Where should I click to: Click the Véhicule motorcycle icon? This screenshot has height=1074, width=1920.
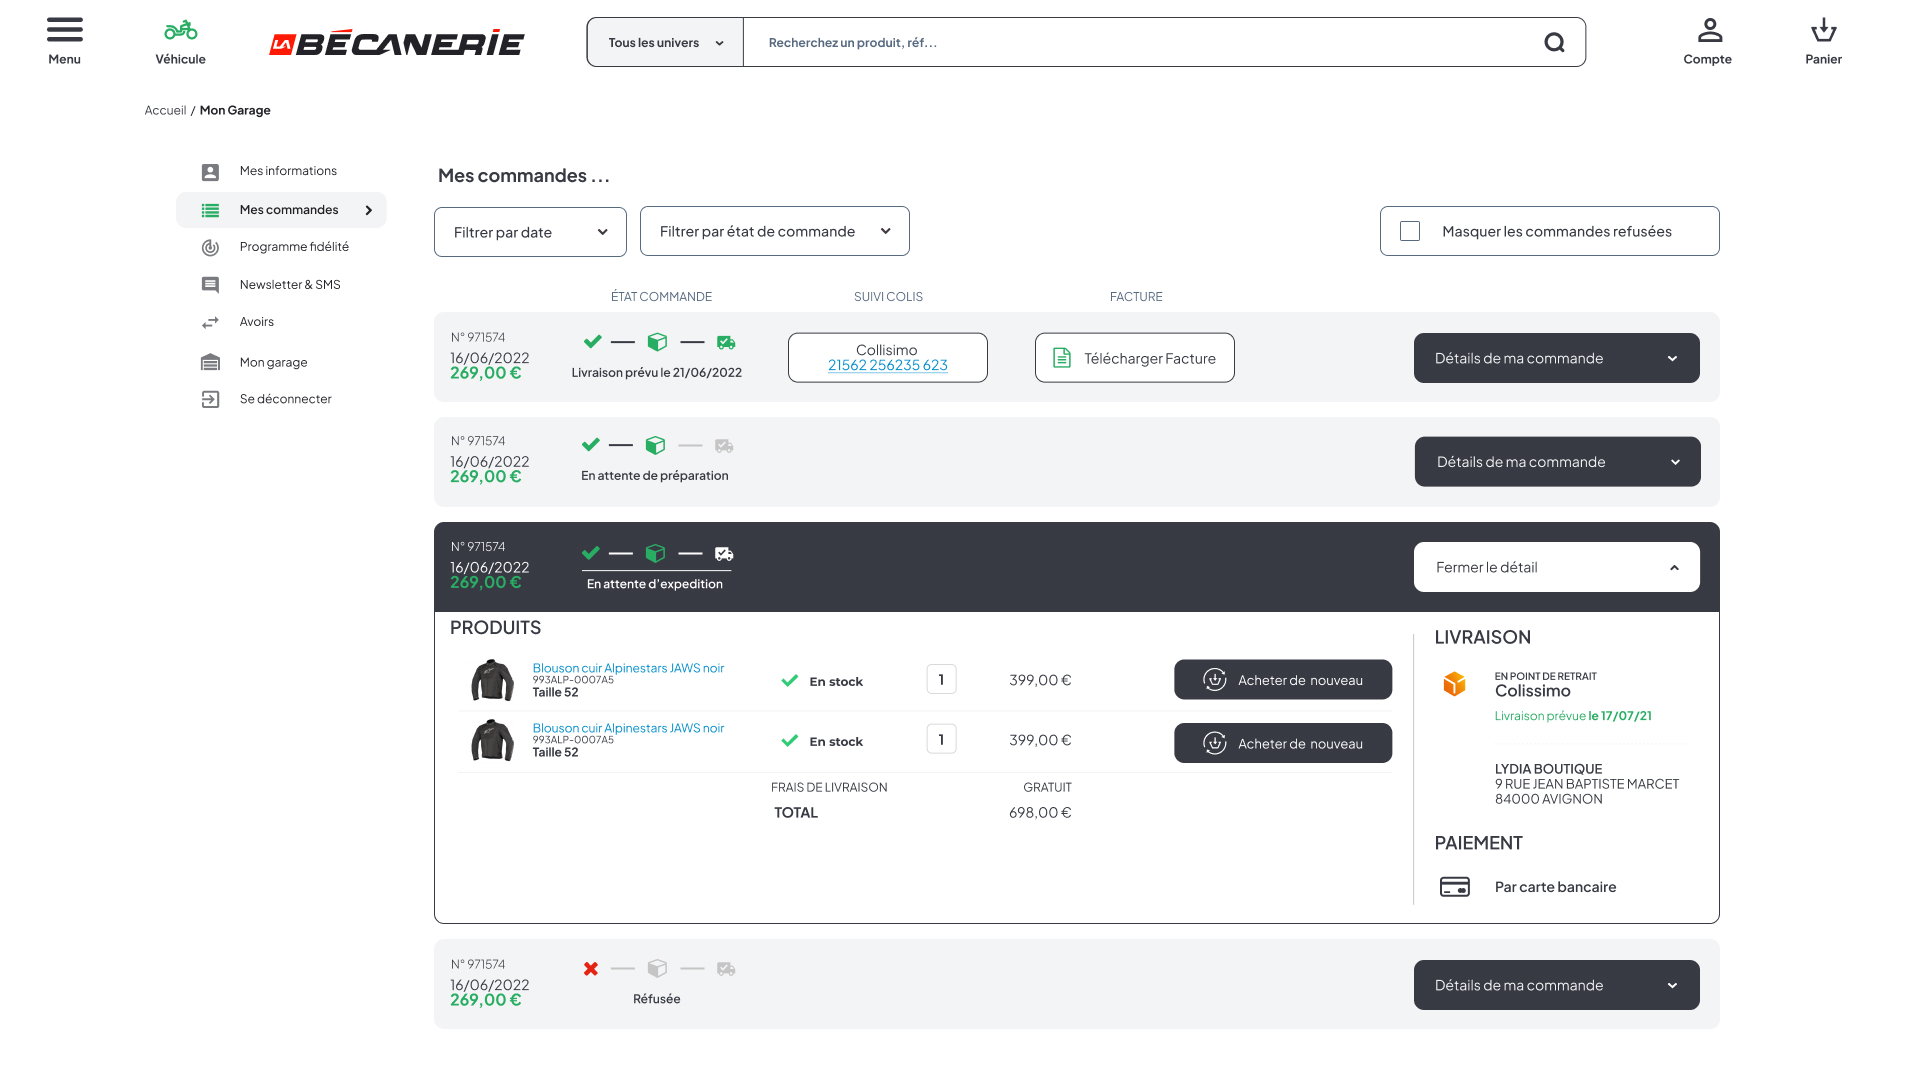tap(180, 30)
